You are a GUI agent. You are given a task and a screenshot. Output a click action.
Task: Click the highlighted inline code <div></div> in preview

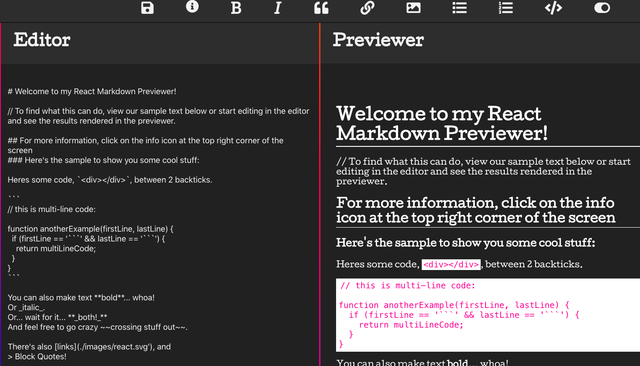pyautogui.click(x=451, y=264)
